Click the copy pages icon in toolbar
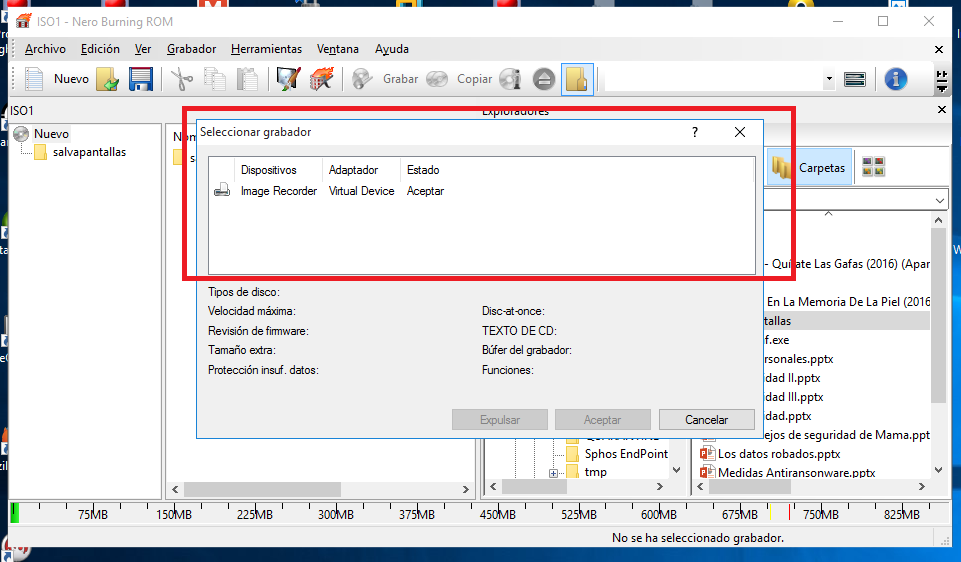This screenshot has width=961, height=562. [215, 79]
